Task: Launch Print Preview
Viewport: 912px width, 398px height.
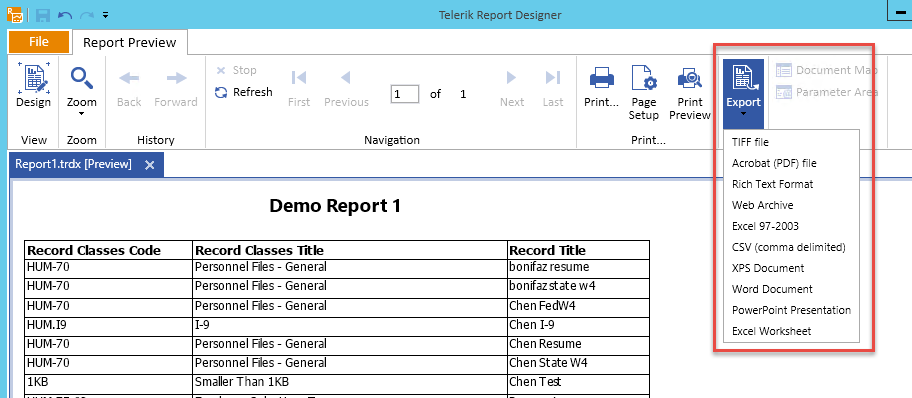Action: click(x=690, y=91)
